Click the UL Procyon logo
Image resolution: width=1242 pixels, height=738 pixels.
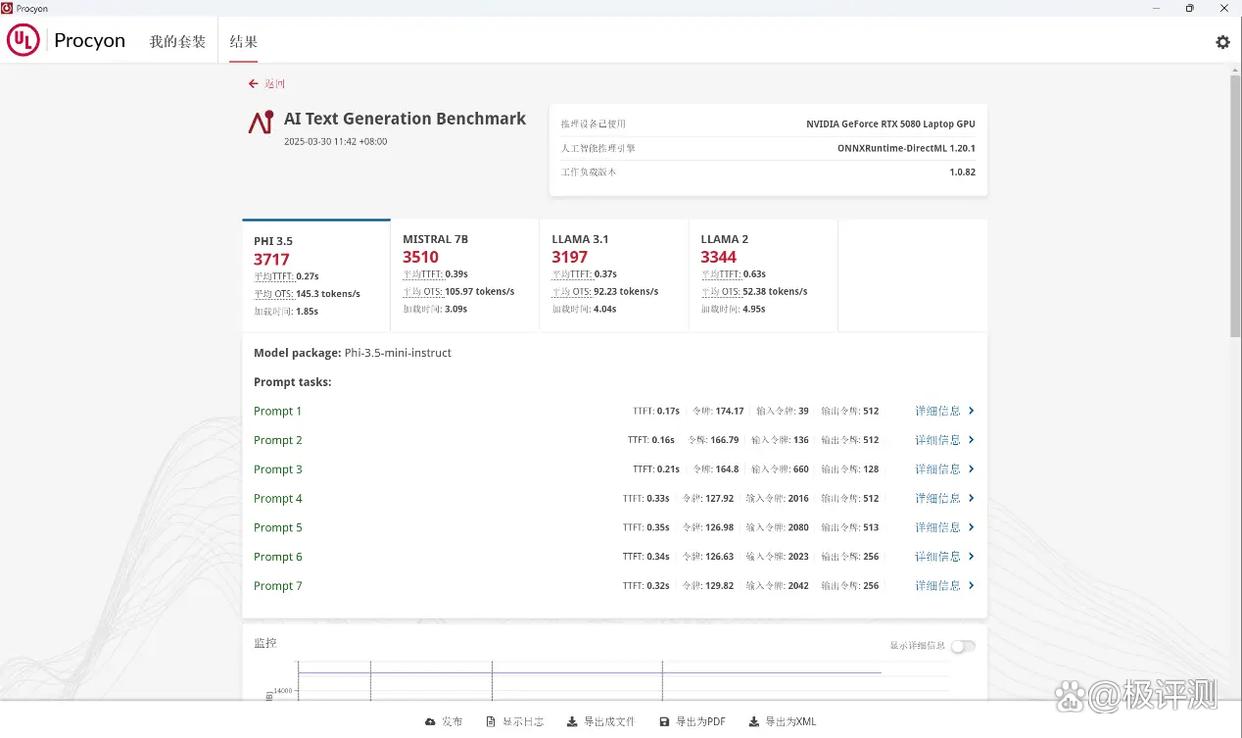66,41
